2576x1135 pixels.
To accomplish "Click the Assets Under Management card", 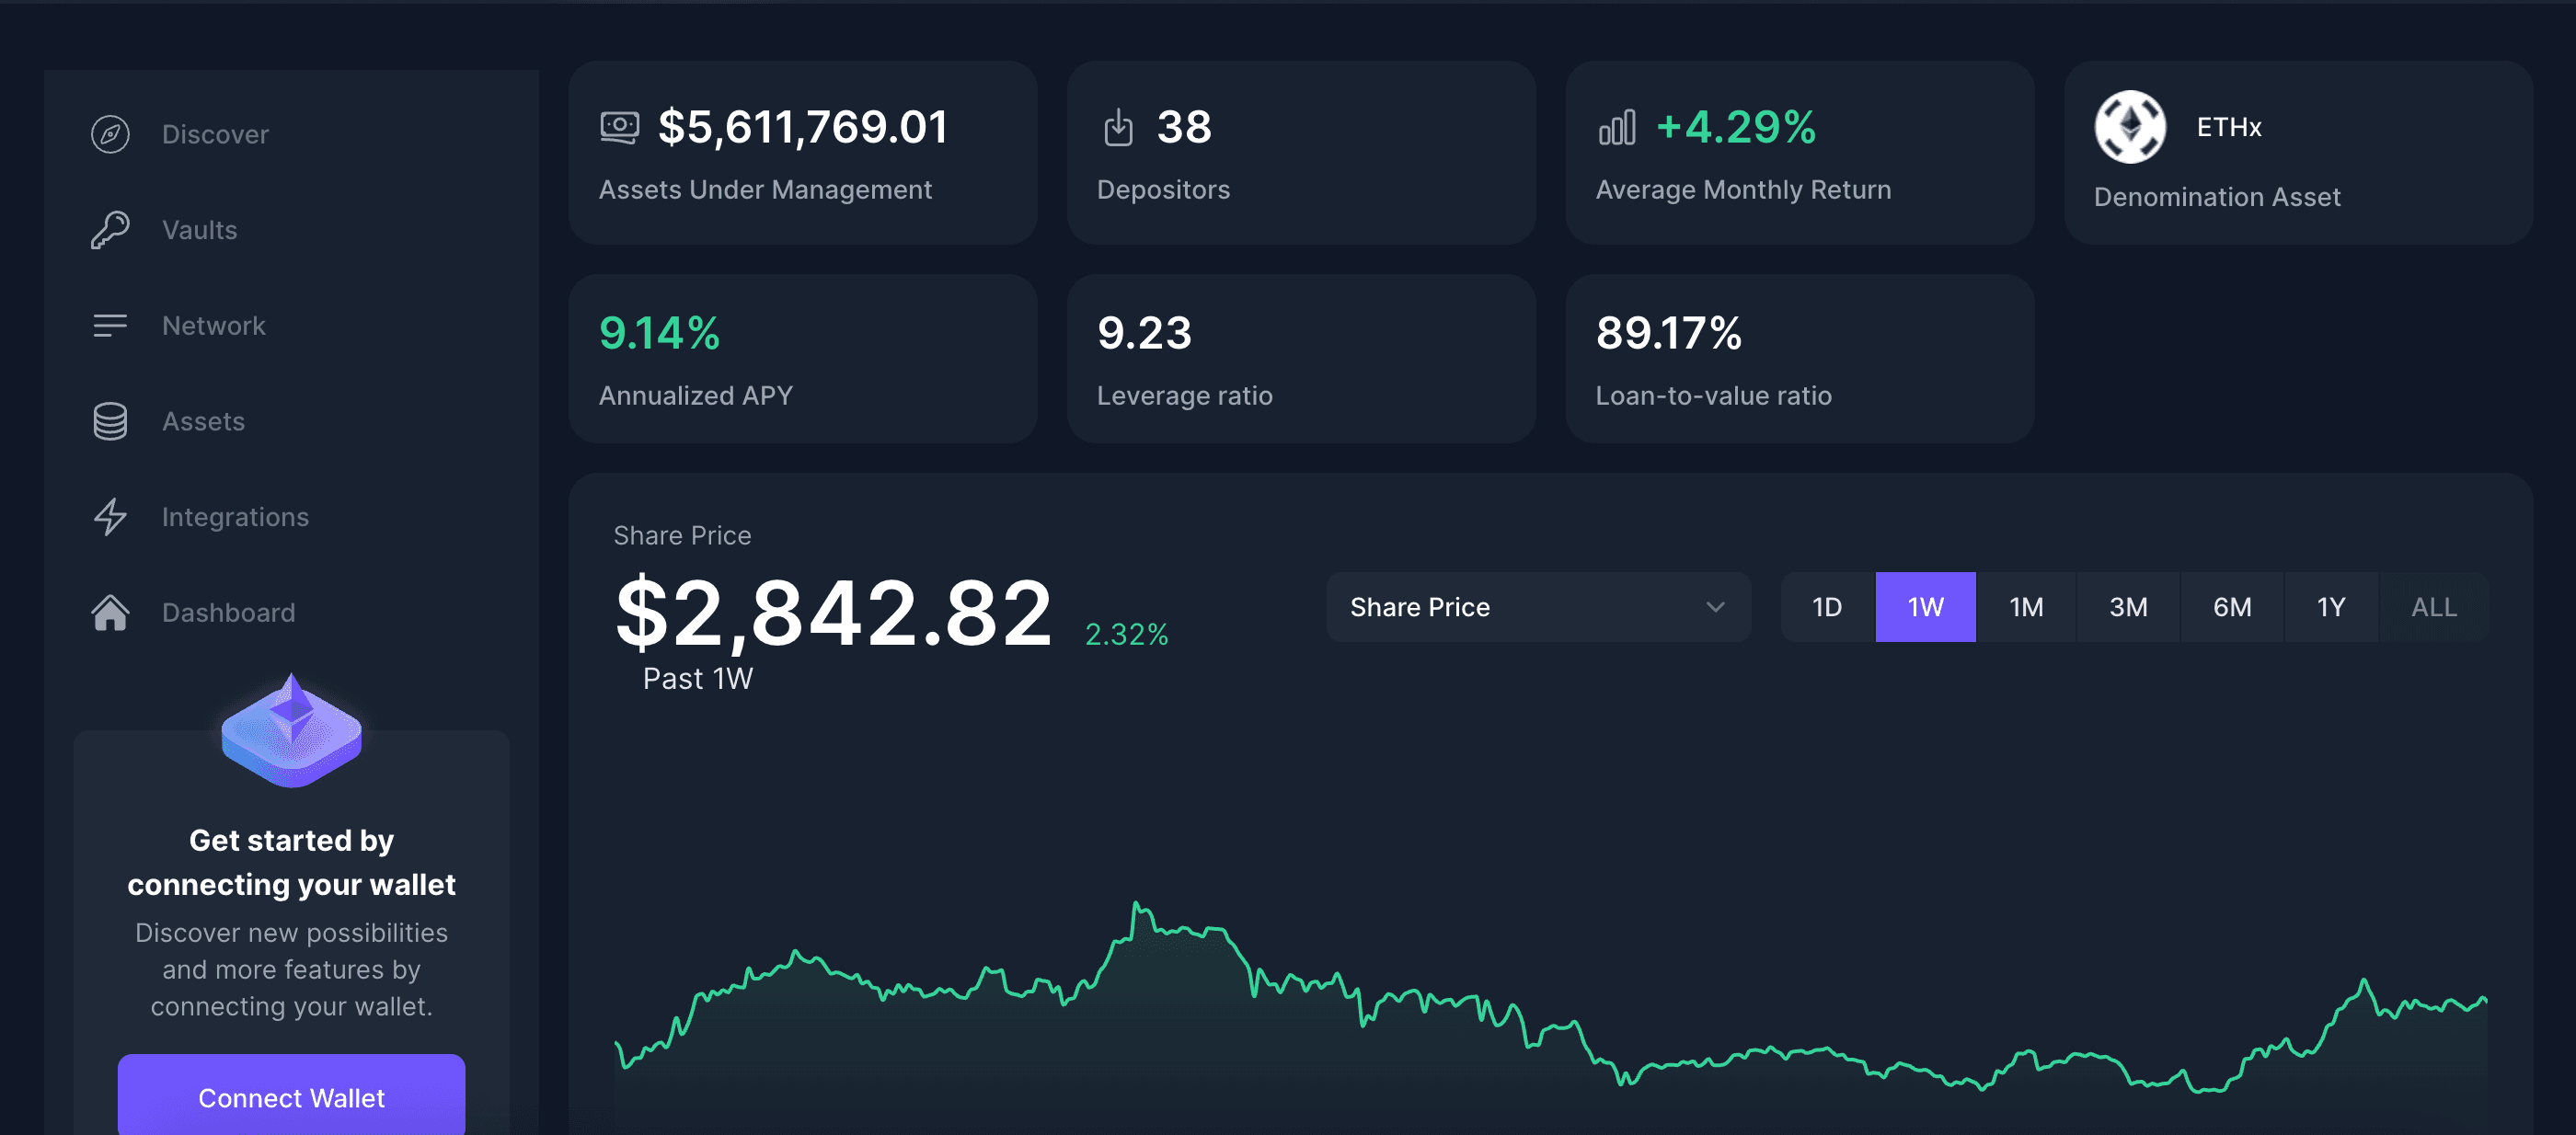I will [802, 153].
